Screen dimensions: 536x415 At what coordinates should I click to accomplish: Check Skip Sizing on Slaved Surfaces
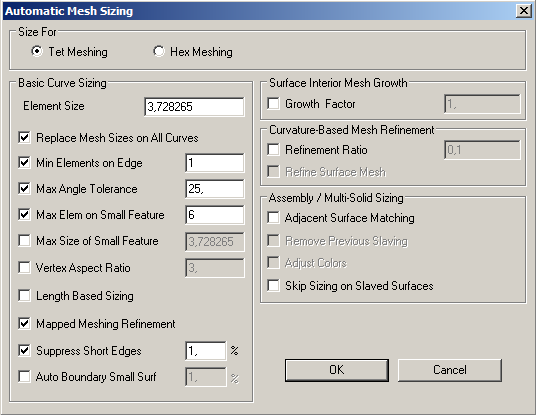pos(273,285)
